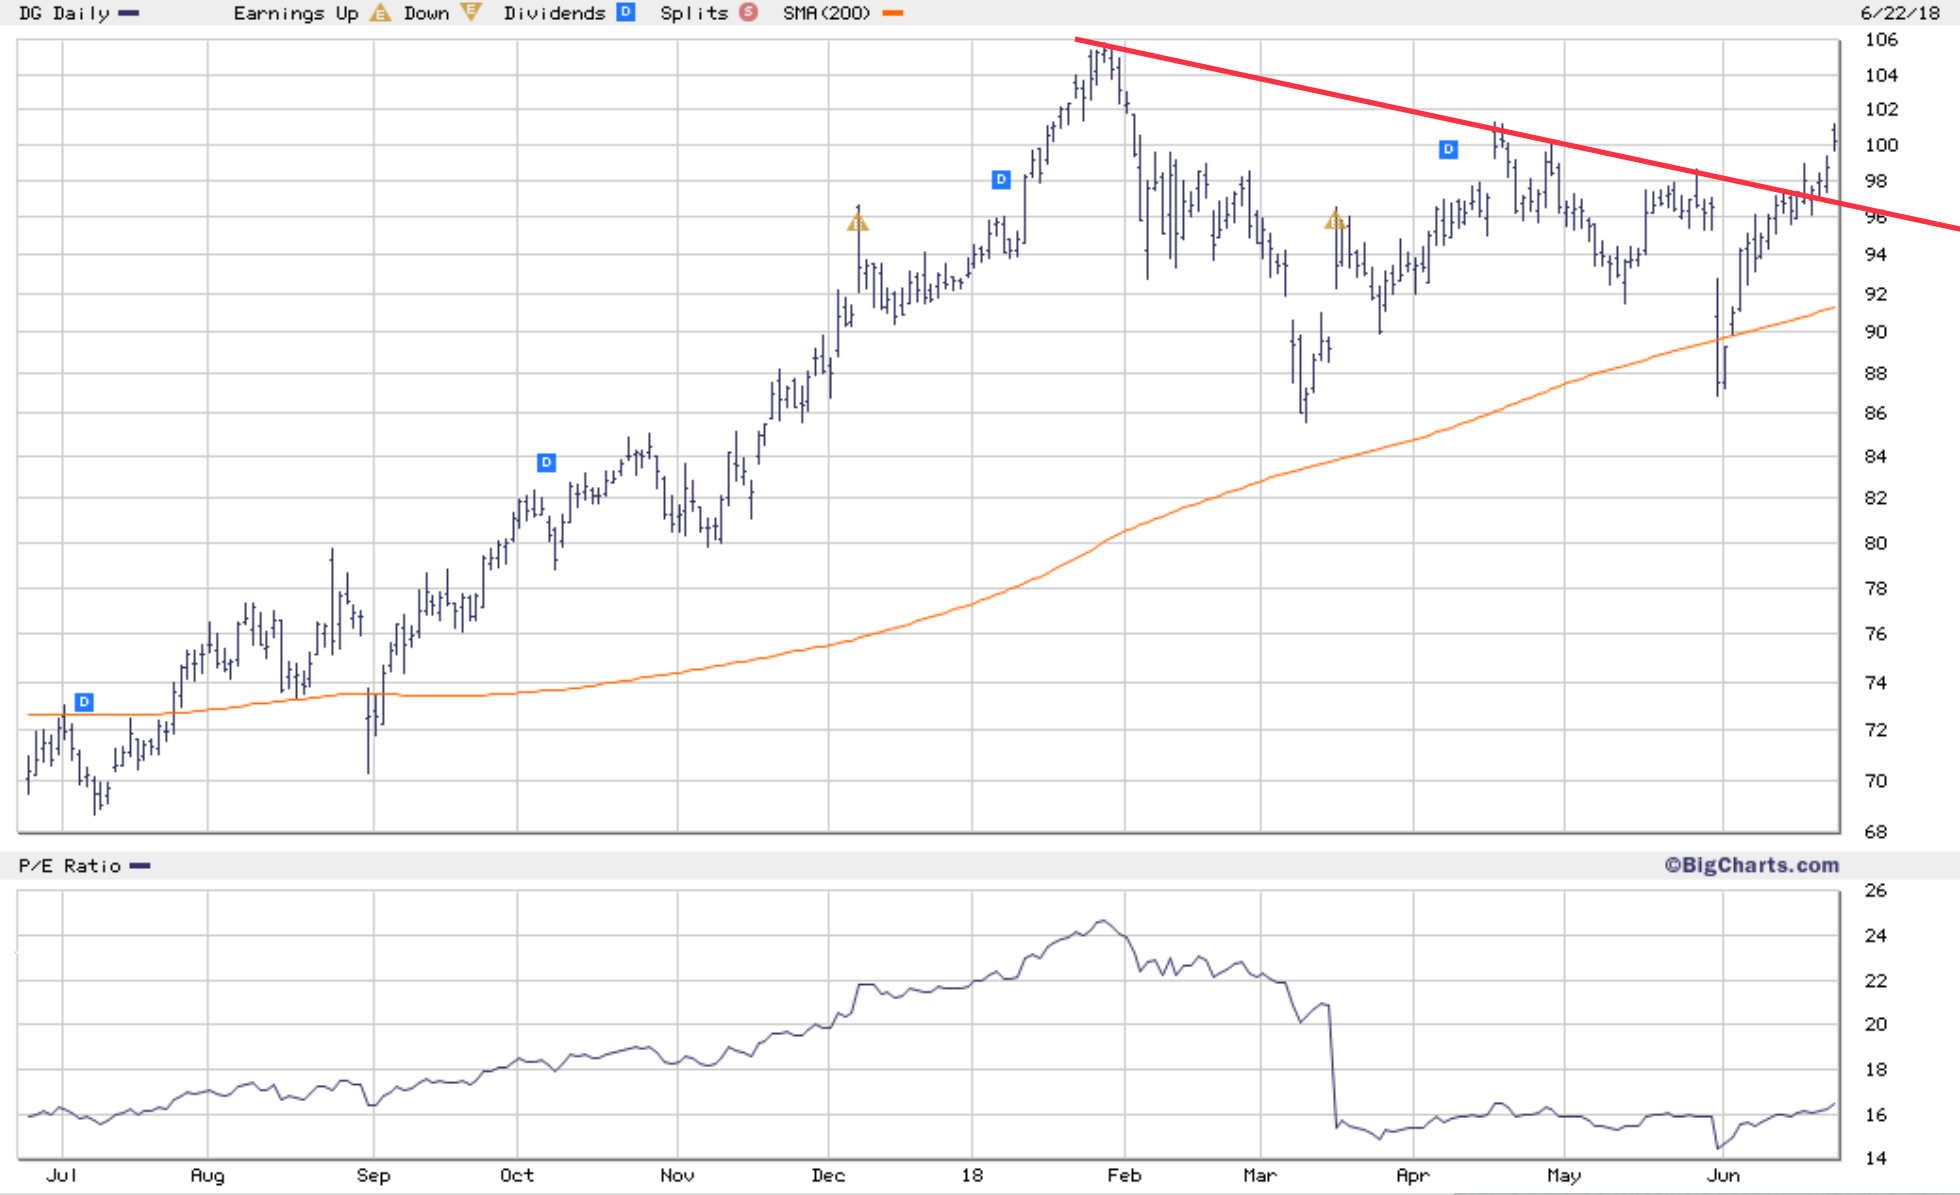Click the orange SMA(200) legend swatch
This screenshot has height=1195, width=1960.
click(893, 13)
